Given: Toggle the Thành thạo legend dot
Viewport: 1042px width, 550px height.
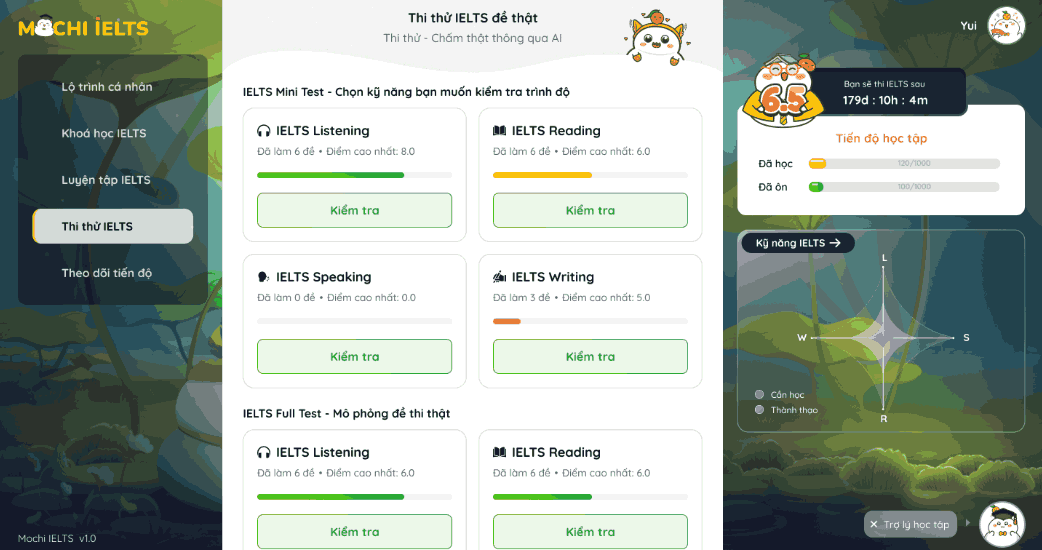Looking at the screenshot, I should [760, 410].
